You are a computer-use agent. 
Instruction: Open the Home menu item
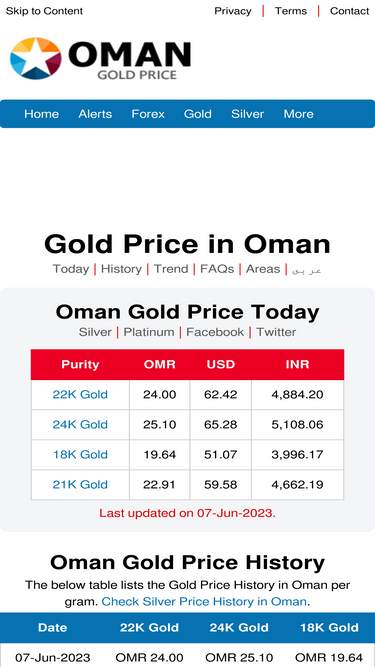[x=41, y=114]
